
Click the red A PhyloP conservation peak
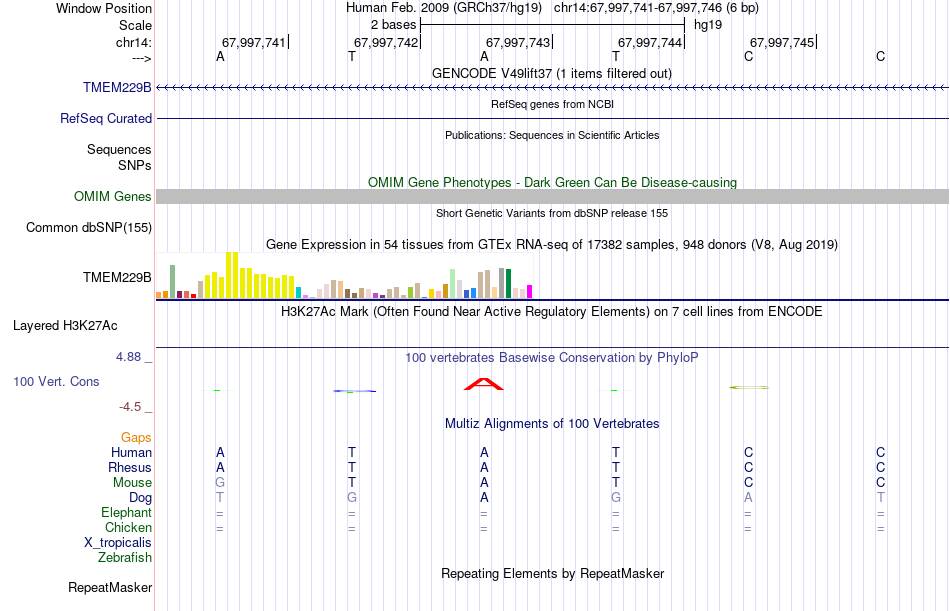coord(483,384)
